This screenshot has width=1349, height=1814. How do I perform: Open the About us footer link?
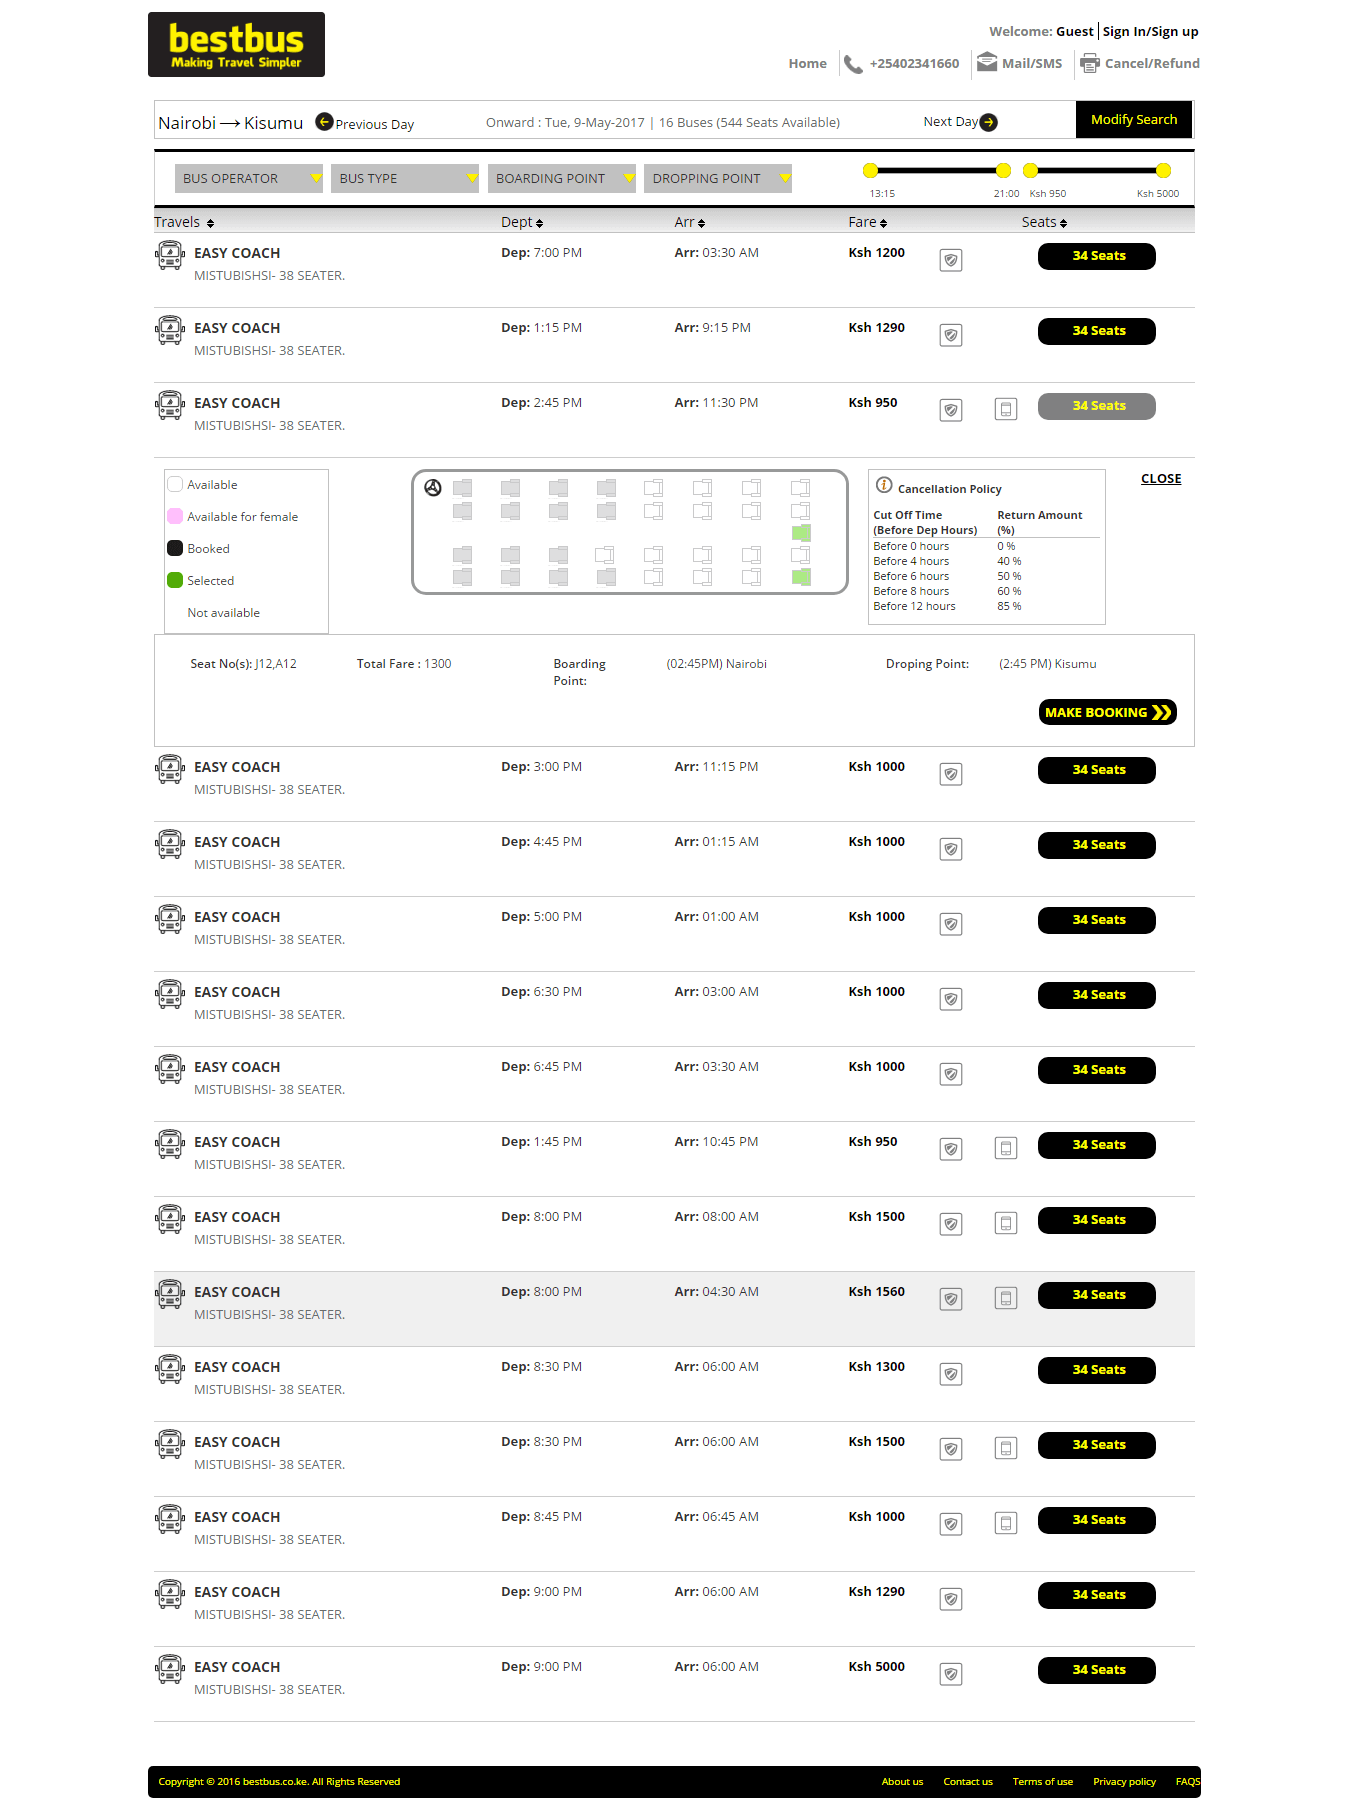pos(902,1781)
